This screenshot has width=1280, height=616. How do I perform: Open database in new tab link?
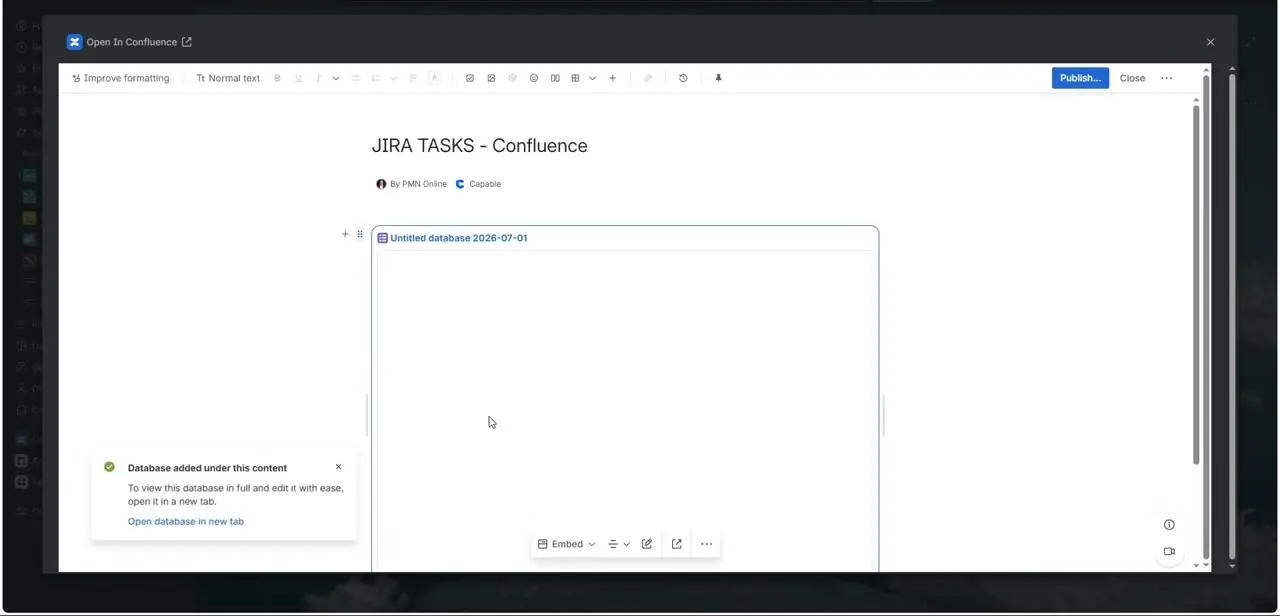(x=186, y=521)
